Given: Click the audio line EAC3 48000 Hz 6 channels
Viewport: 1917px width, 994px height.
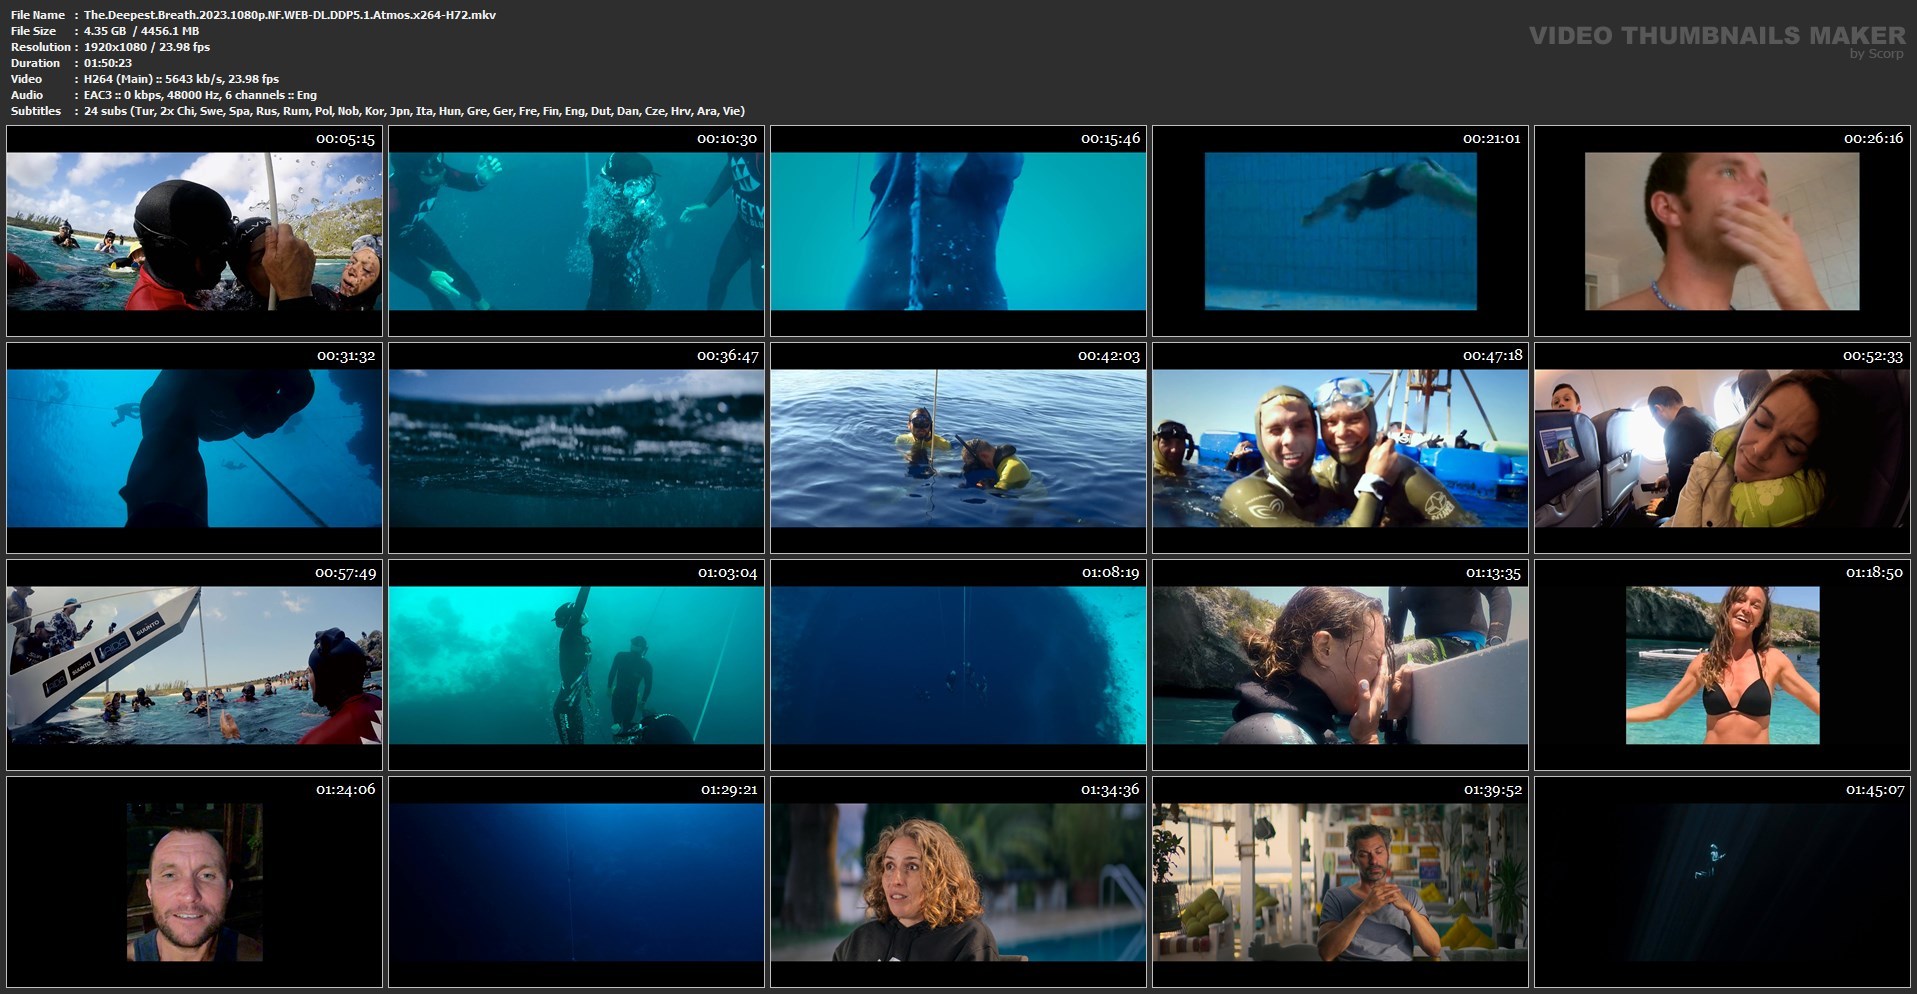Looking at the screenshot, I should [200, 95].
